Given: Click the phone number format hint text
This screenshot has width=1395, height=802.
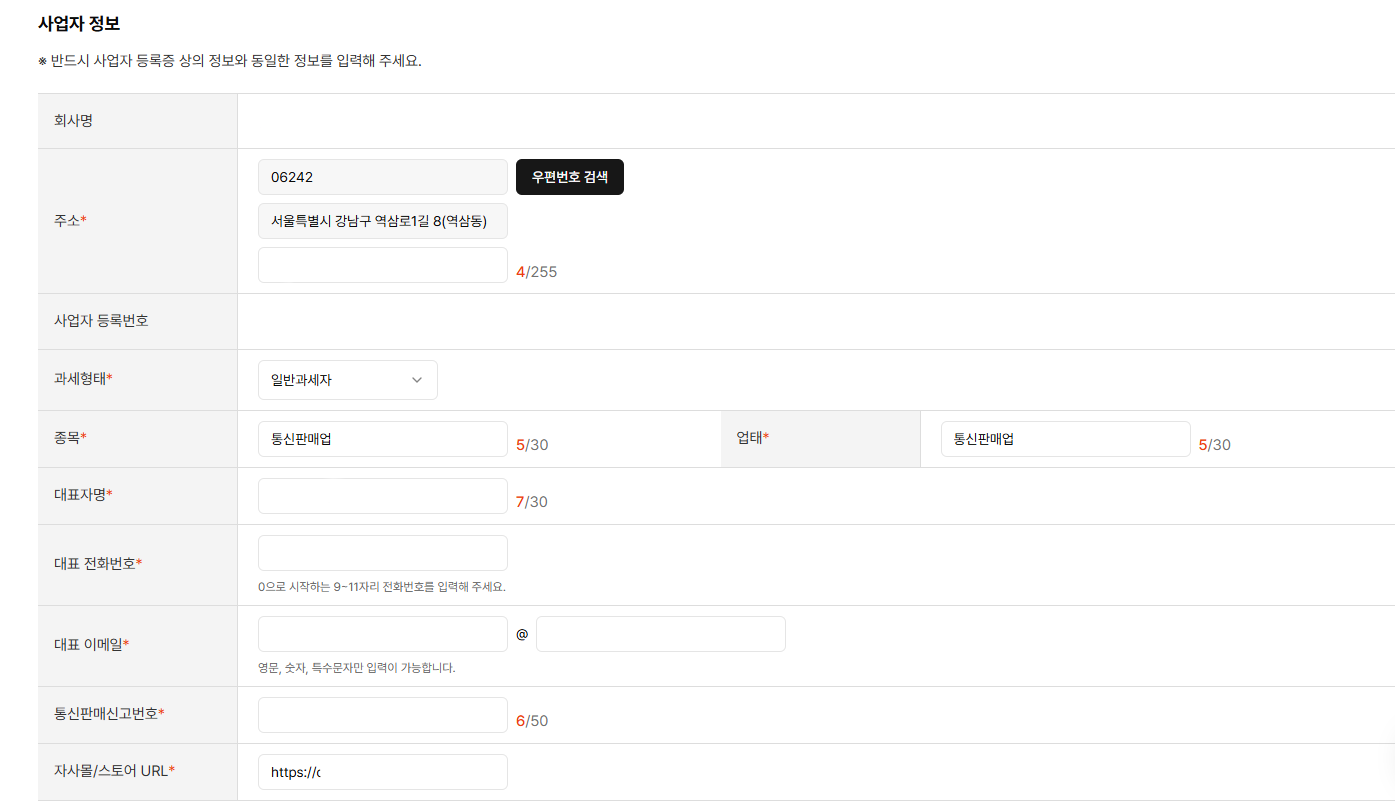Looking at the screenshot, I should coord(388,587).
